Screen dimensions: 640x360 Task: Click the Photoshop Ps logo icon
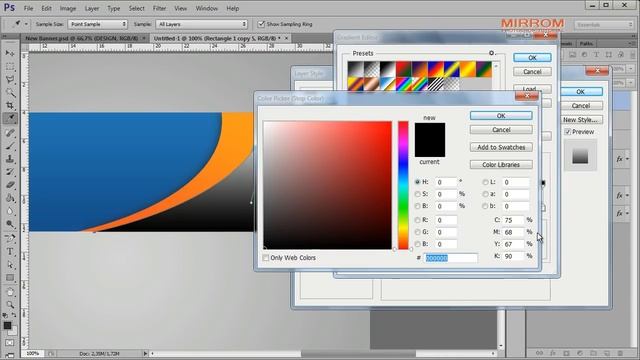click(9, 7)
